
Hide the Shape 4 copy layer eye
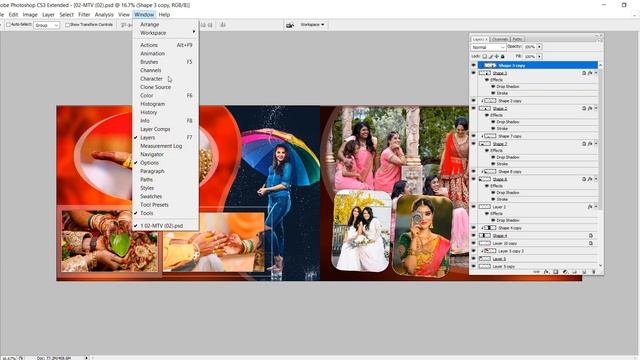[x=473, y=228]
